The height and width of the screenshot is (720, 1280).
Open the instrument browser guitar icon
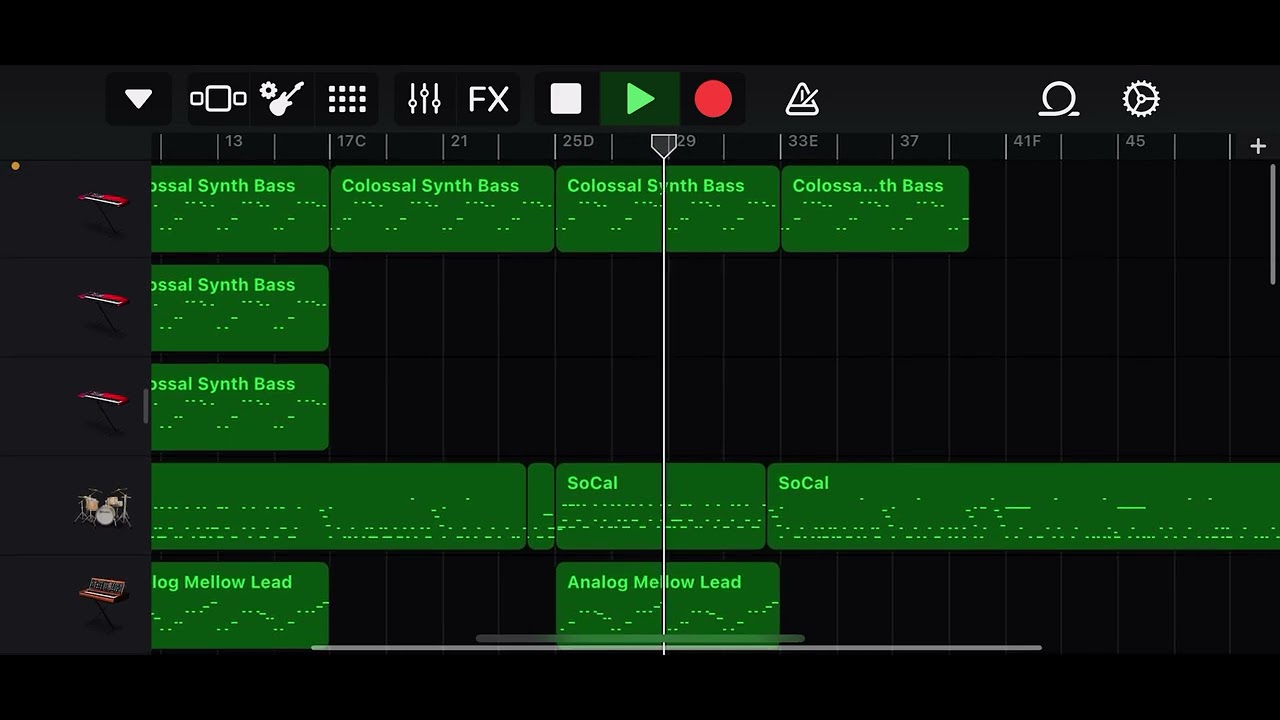pyautogui.click(x=281, y=99)
